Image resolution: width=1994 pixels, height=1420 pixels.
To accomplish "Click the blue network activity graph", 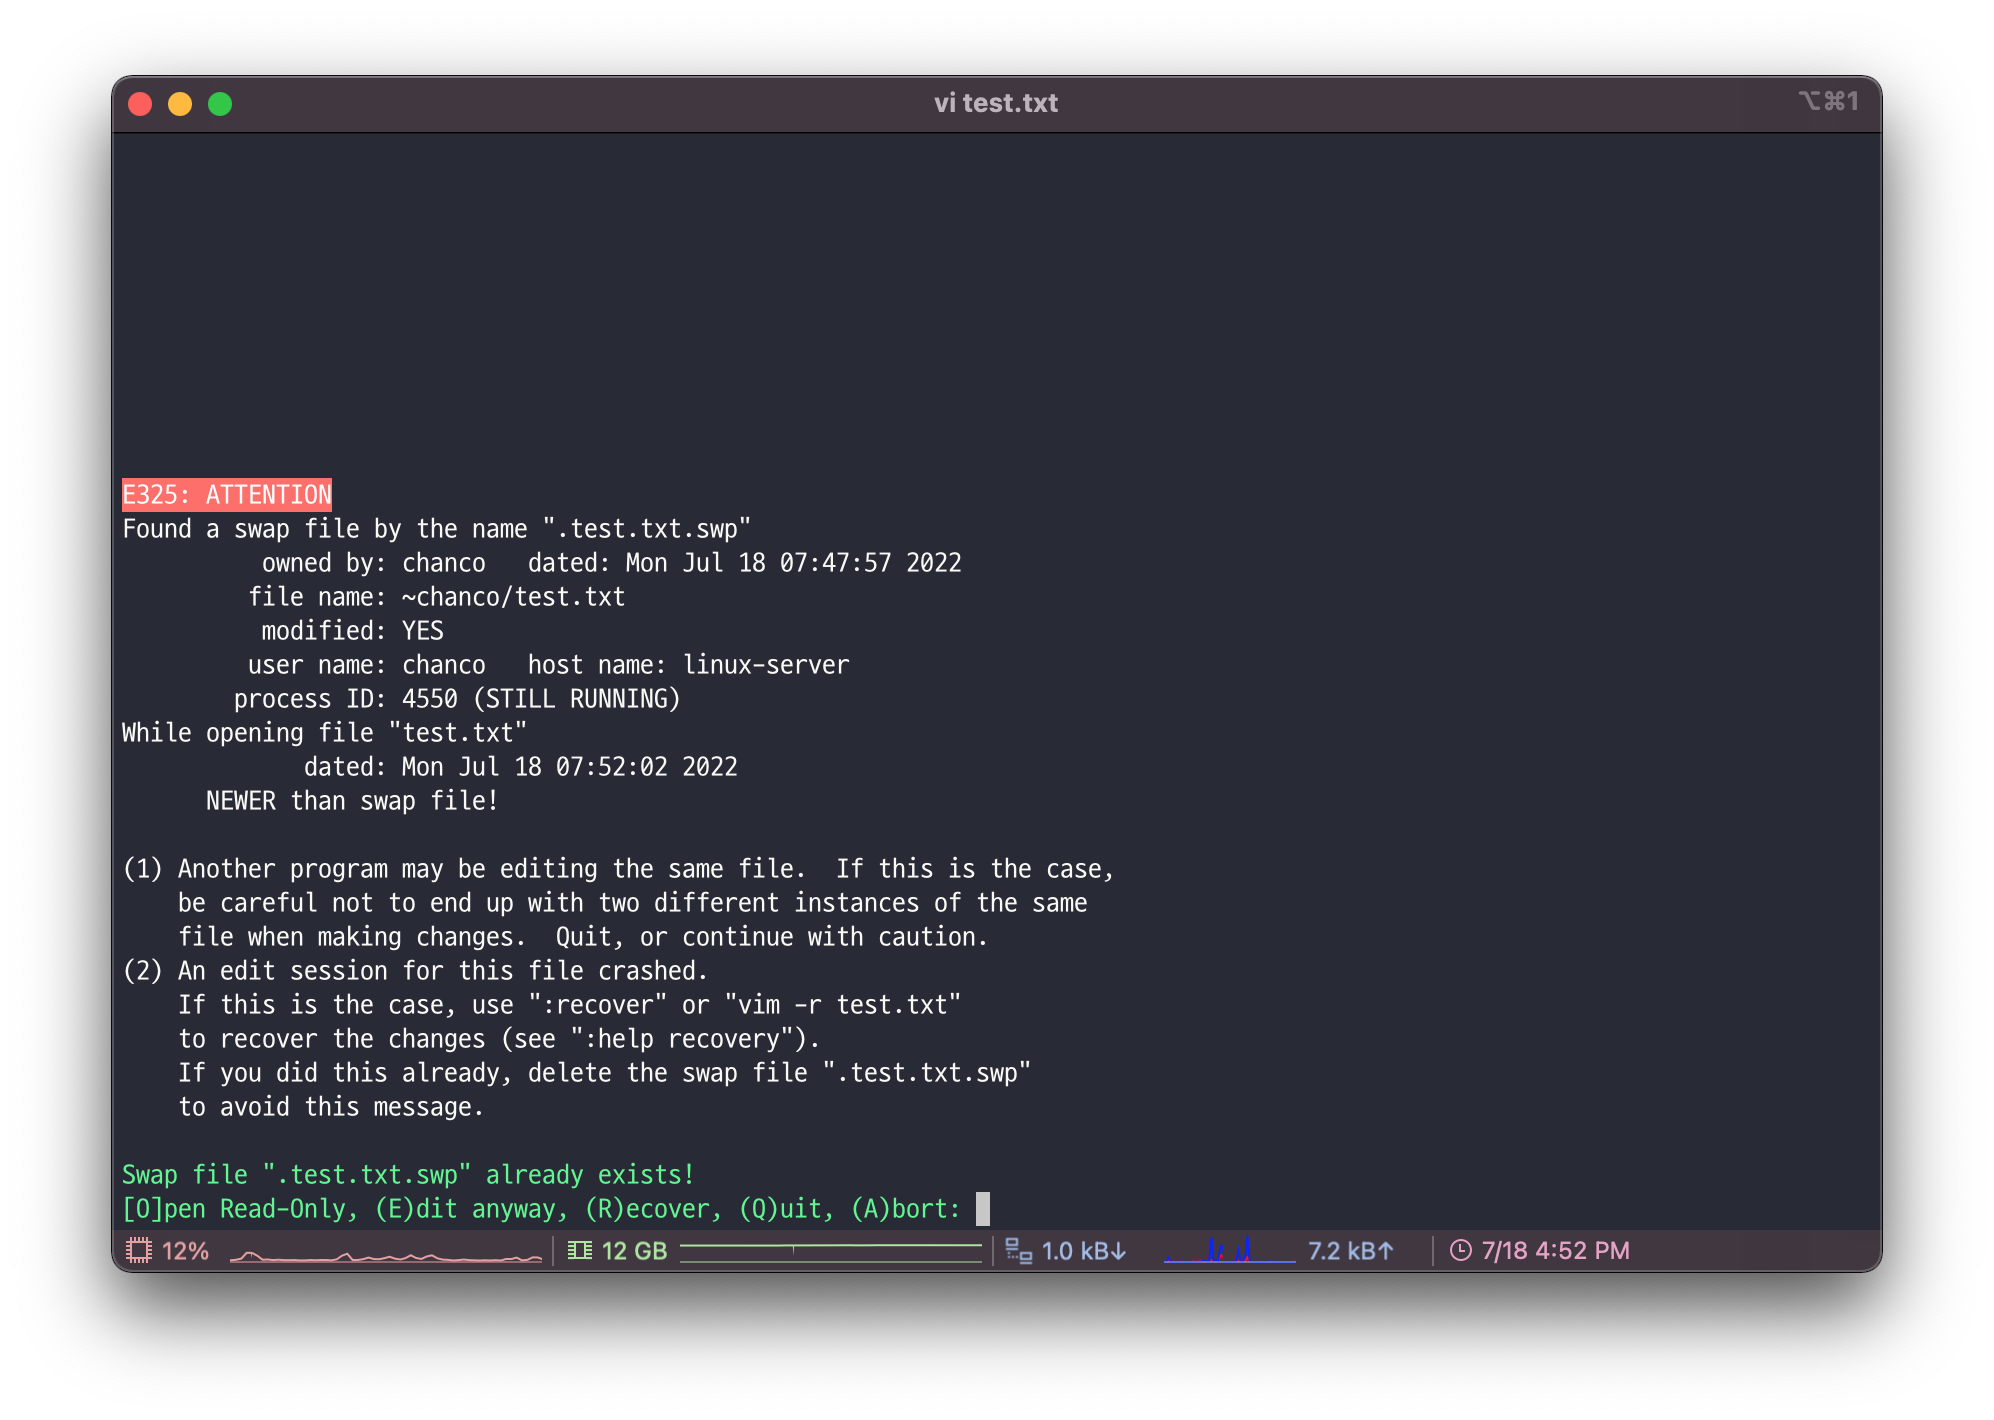I will (1229, 1251).
